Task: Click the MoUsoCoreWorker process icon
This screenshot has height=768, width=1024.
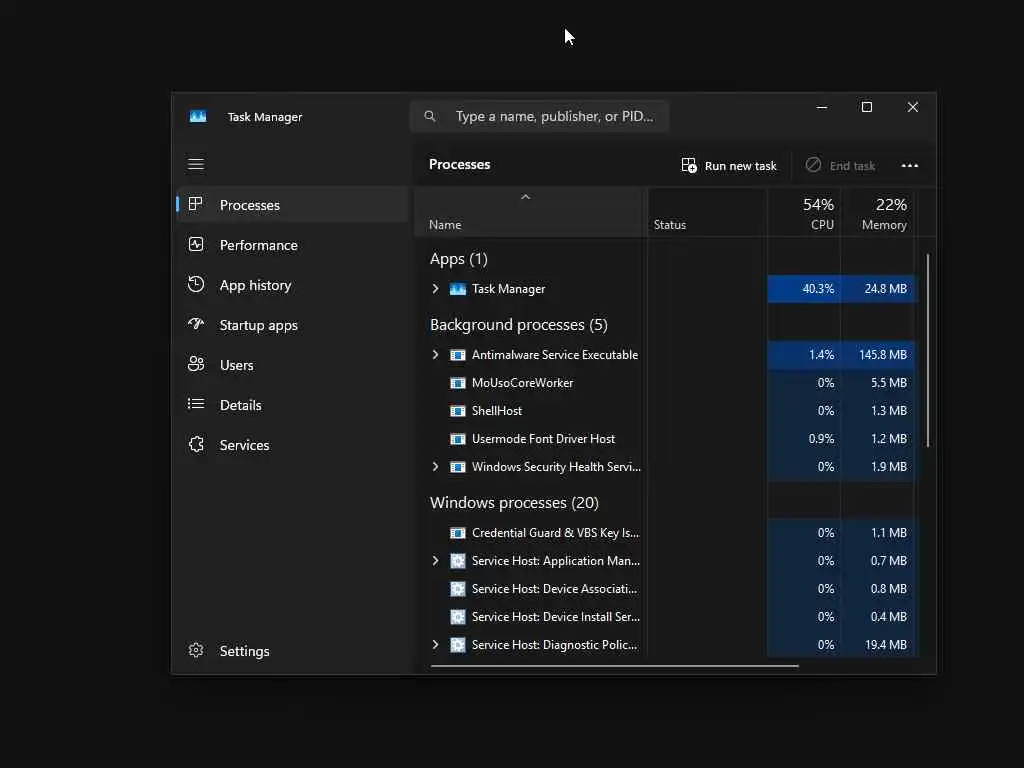Action: (x=458, y=383)
